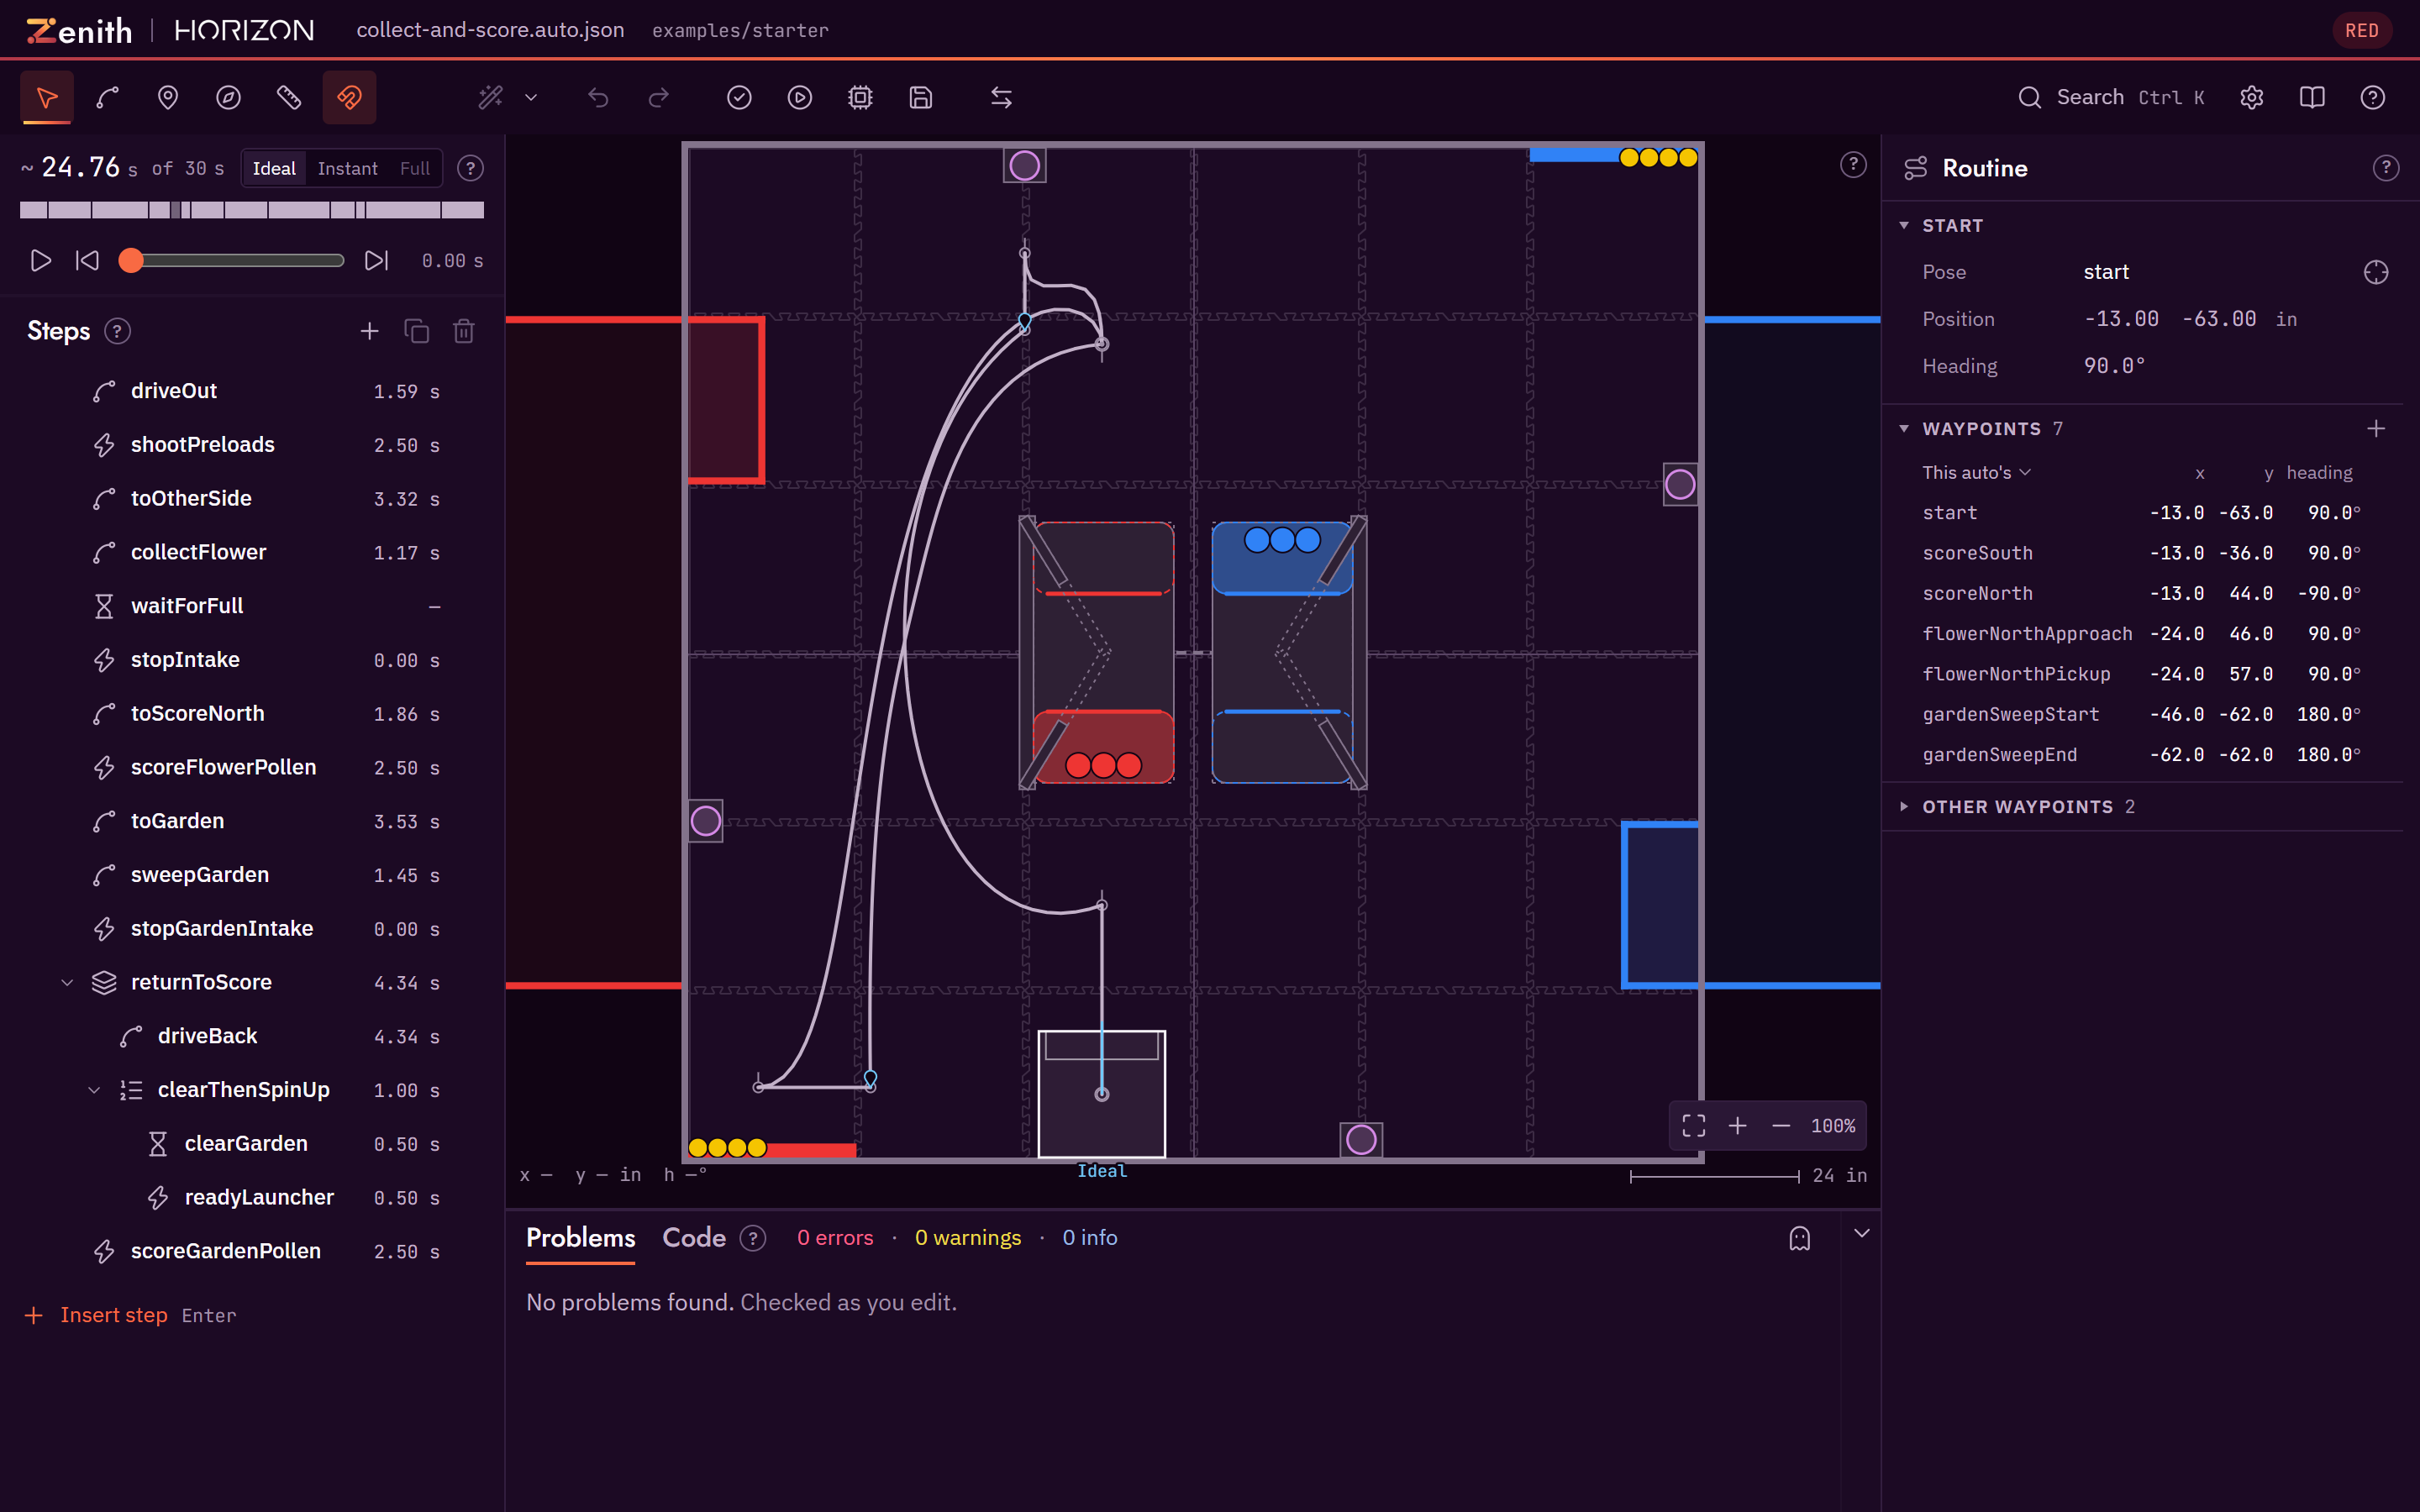Skip to timeline end
This screenshot has width=2420, height=1512.
[376, 261]
